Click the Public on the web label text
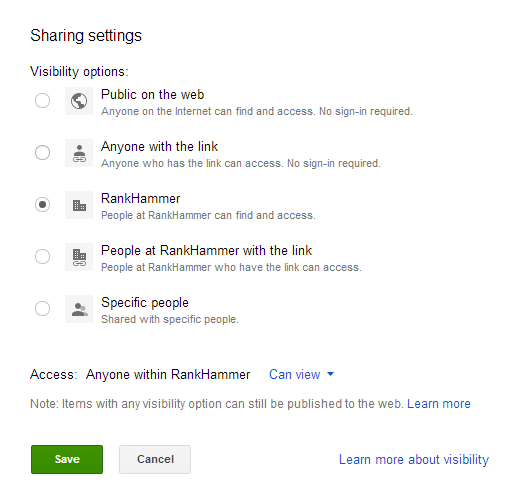The image size is (520, 497). point(152,95)
